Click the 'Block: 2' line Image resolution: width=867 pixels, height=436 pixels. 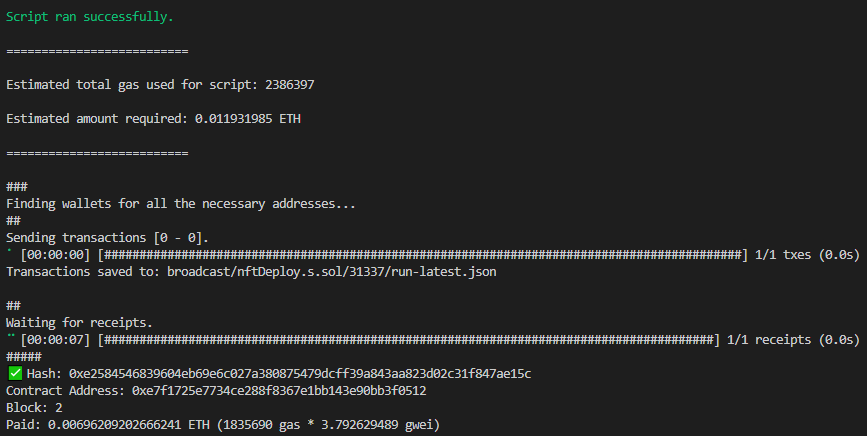click(33, 408)
